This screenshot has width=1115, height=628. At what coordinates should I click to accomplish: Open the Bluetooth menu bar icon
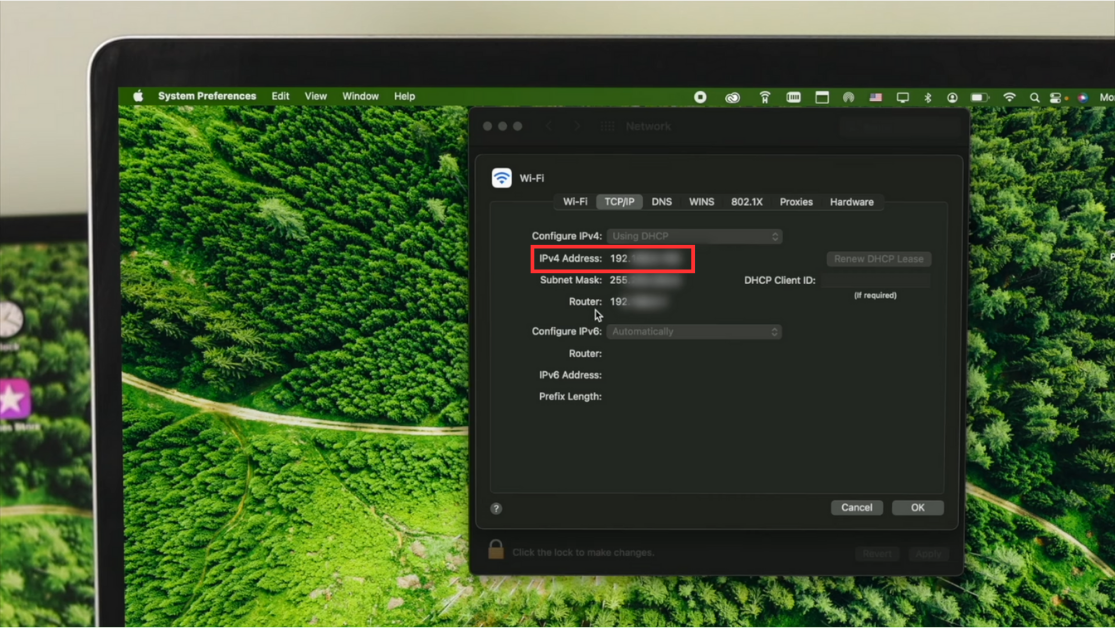928,97
